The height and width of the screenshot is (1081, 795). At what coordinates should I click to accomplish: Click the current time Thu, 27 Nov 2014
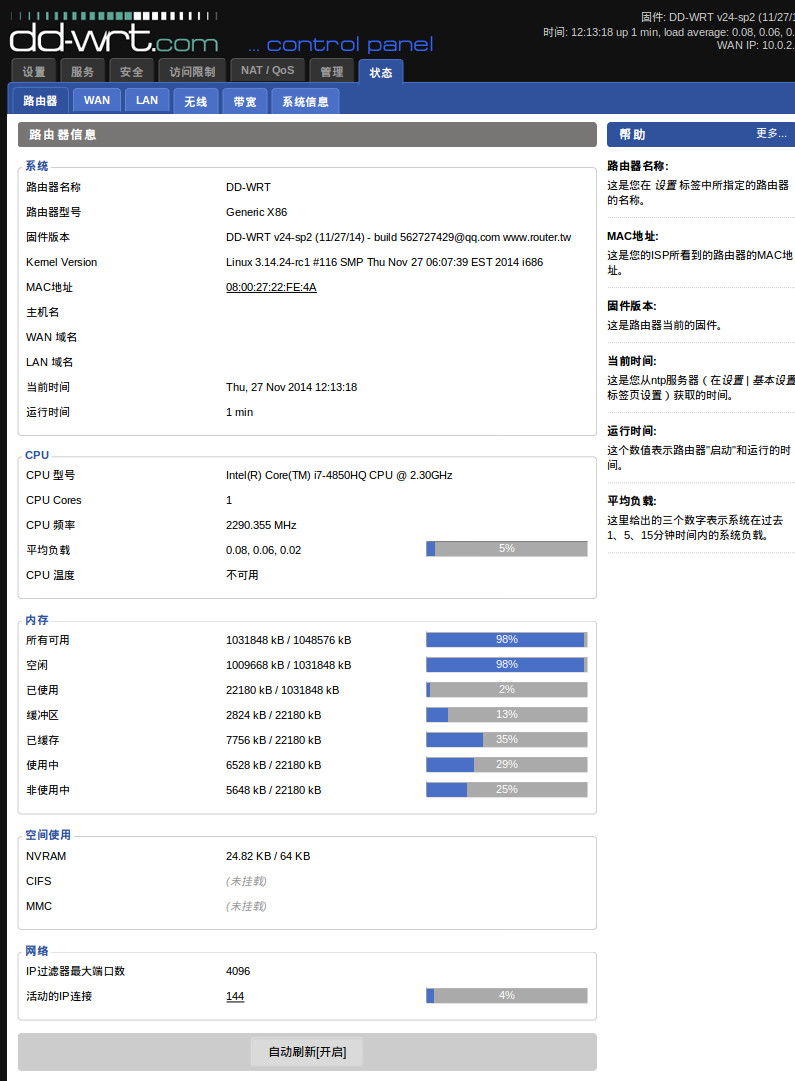coord(292,387)
